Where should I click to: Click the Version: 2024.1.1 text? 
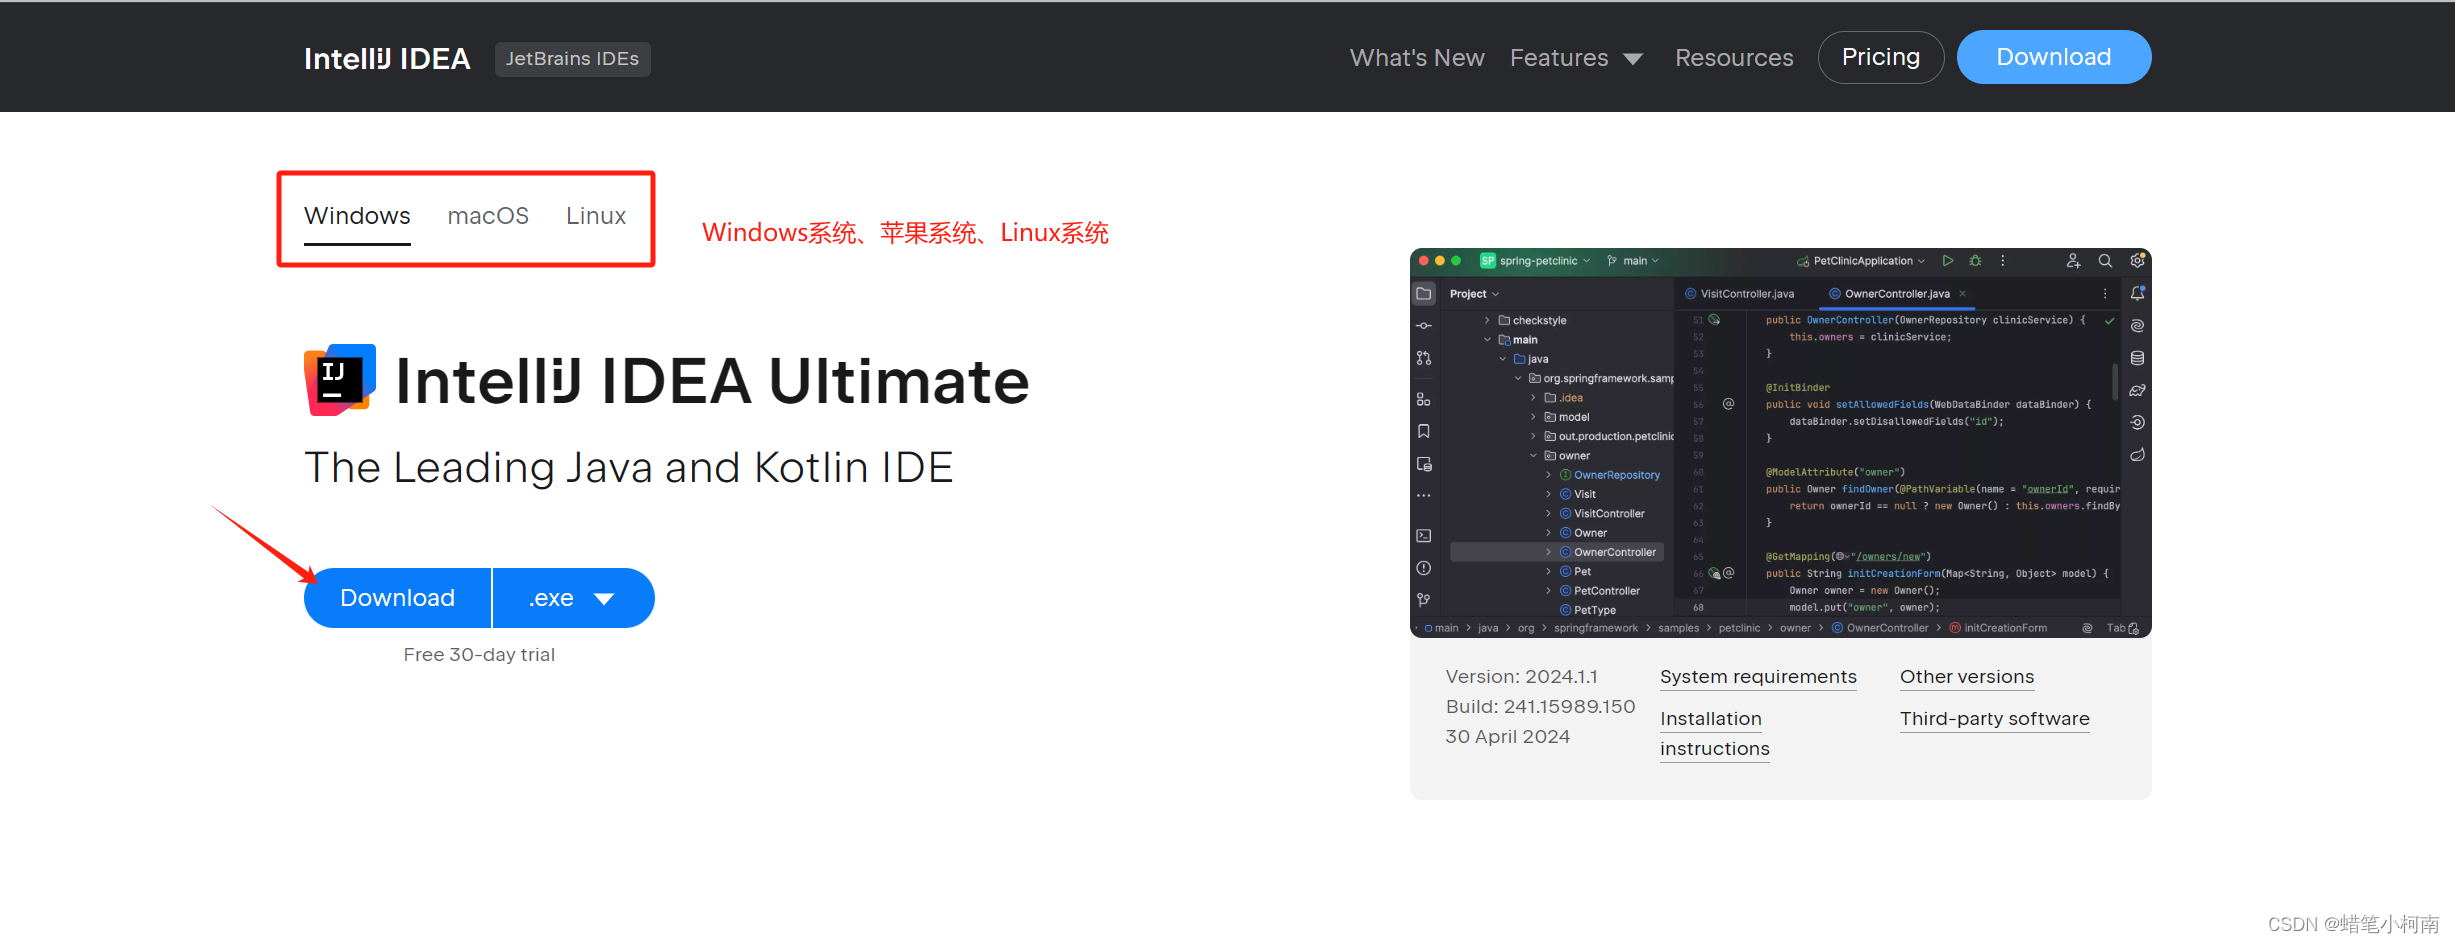(x=1521, y=677)
